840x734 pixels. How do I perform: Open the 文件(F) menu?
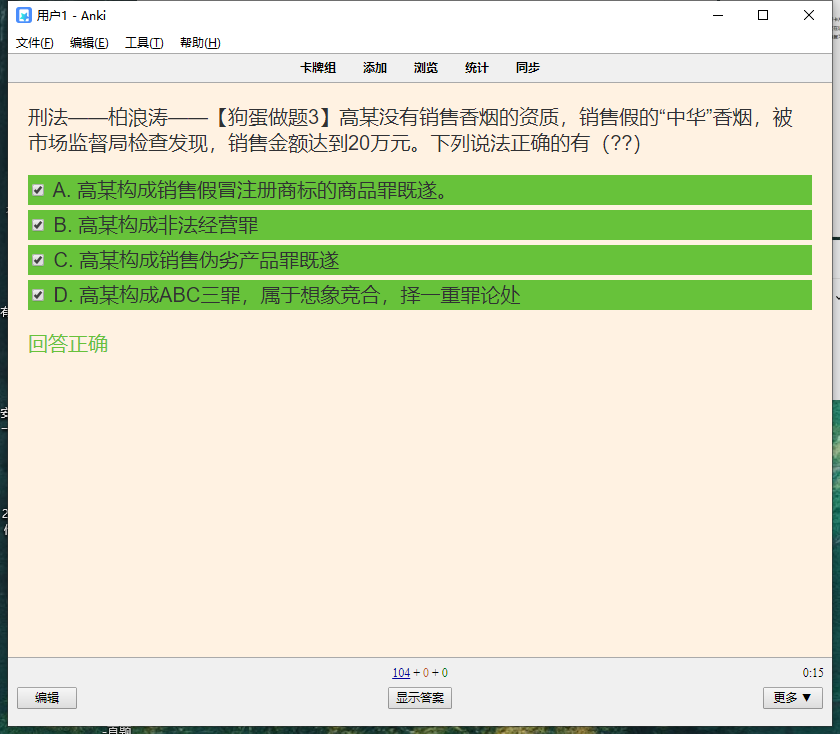click(x=34, y=43)
